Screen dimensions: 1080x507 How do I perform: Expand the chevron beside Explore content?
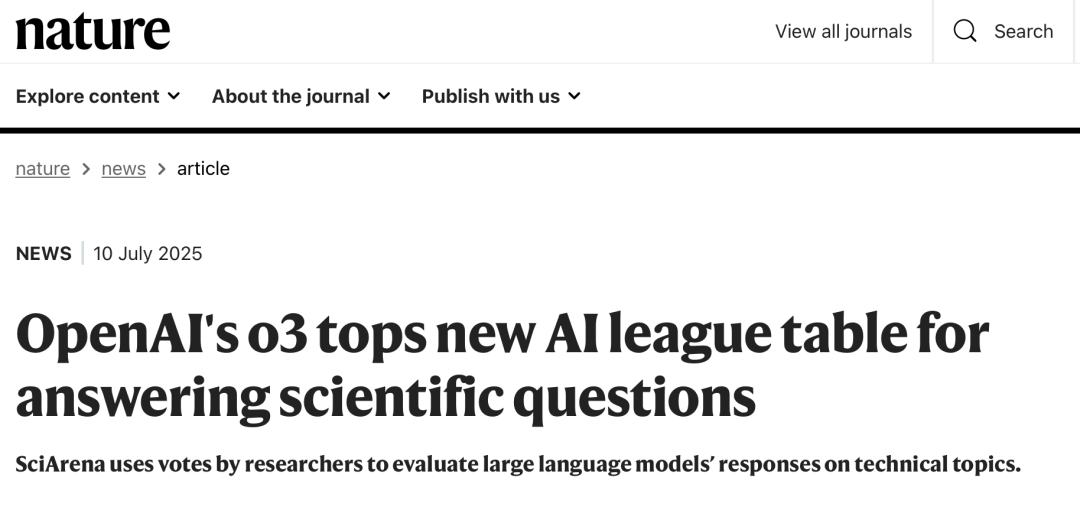click(174, 96)
